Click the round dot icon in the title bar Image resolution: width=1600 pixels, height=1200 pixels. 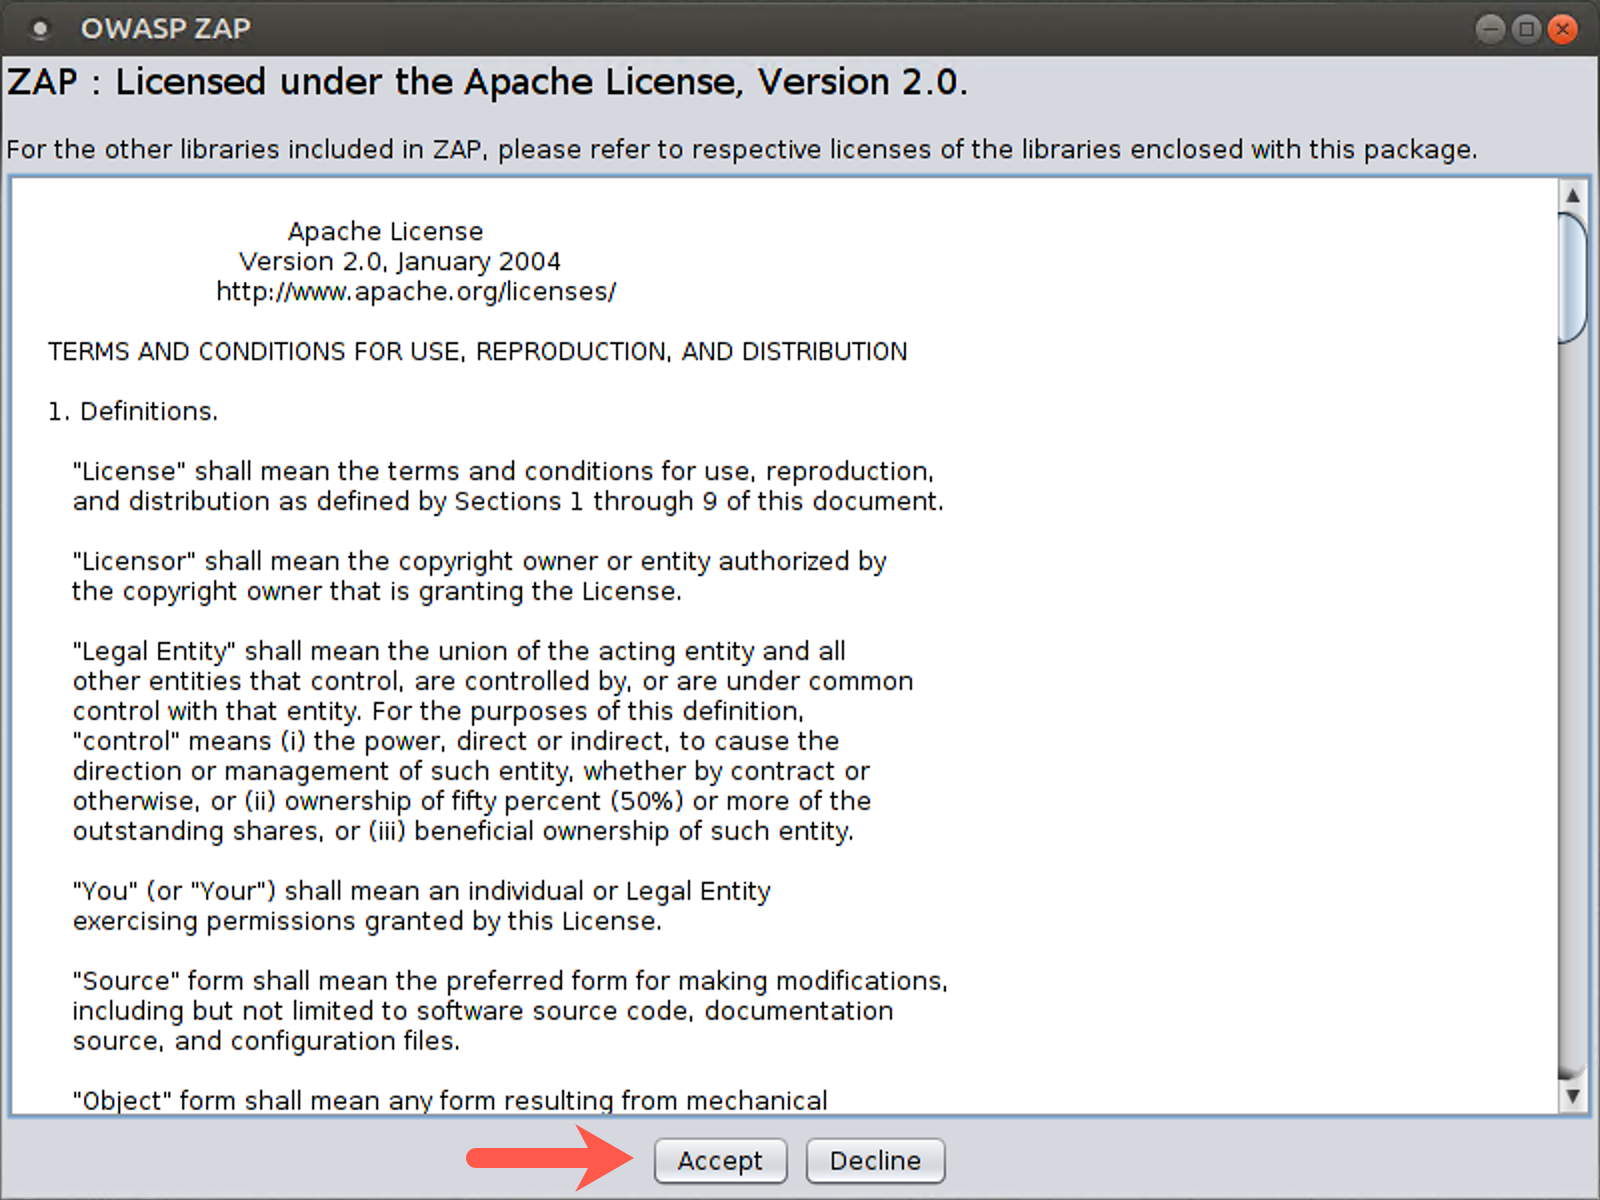[x=40, y=29]
